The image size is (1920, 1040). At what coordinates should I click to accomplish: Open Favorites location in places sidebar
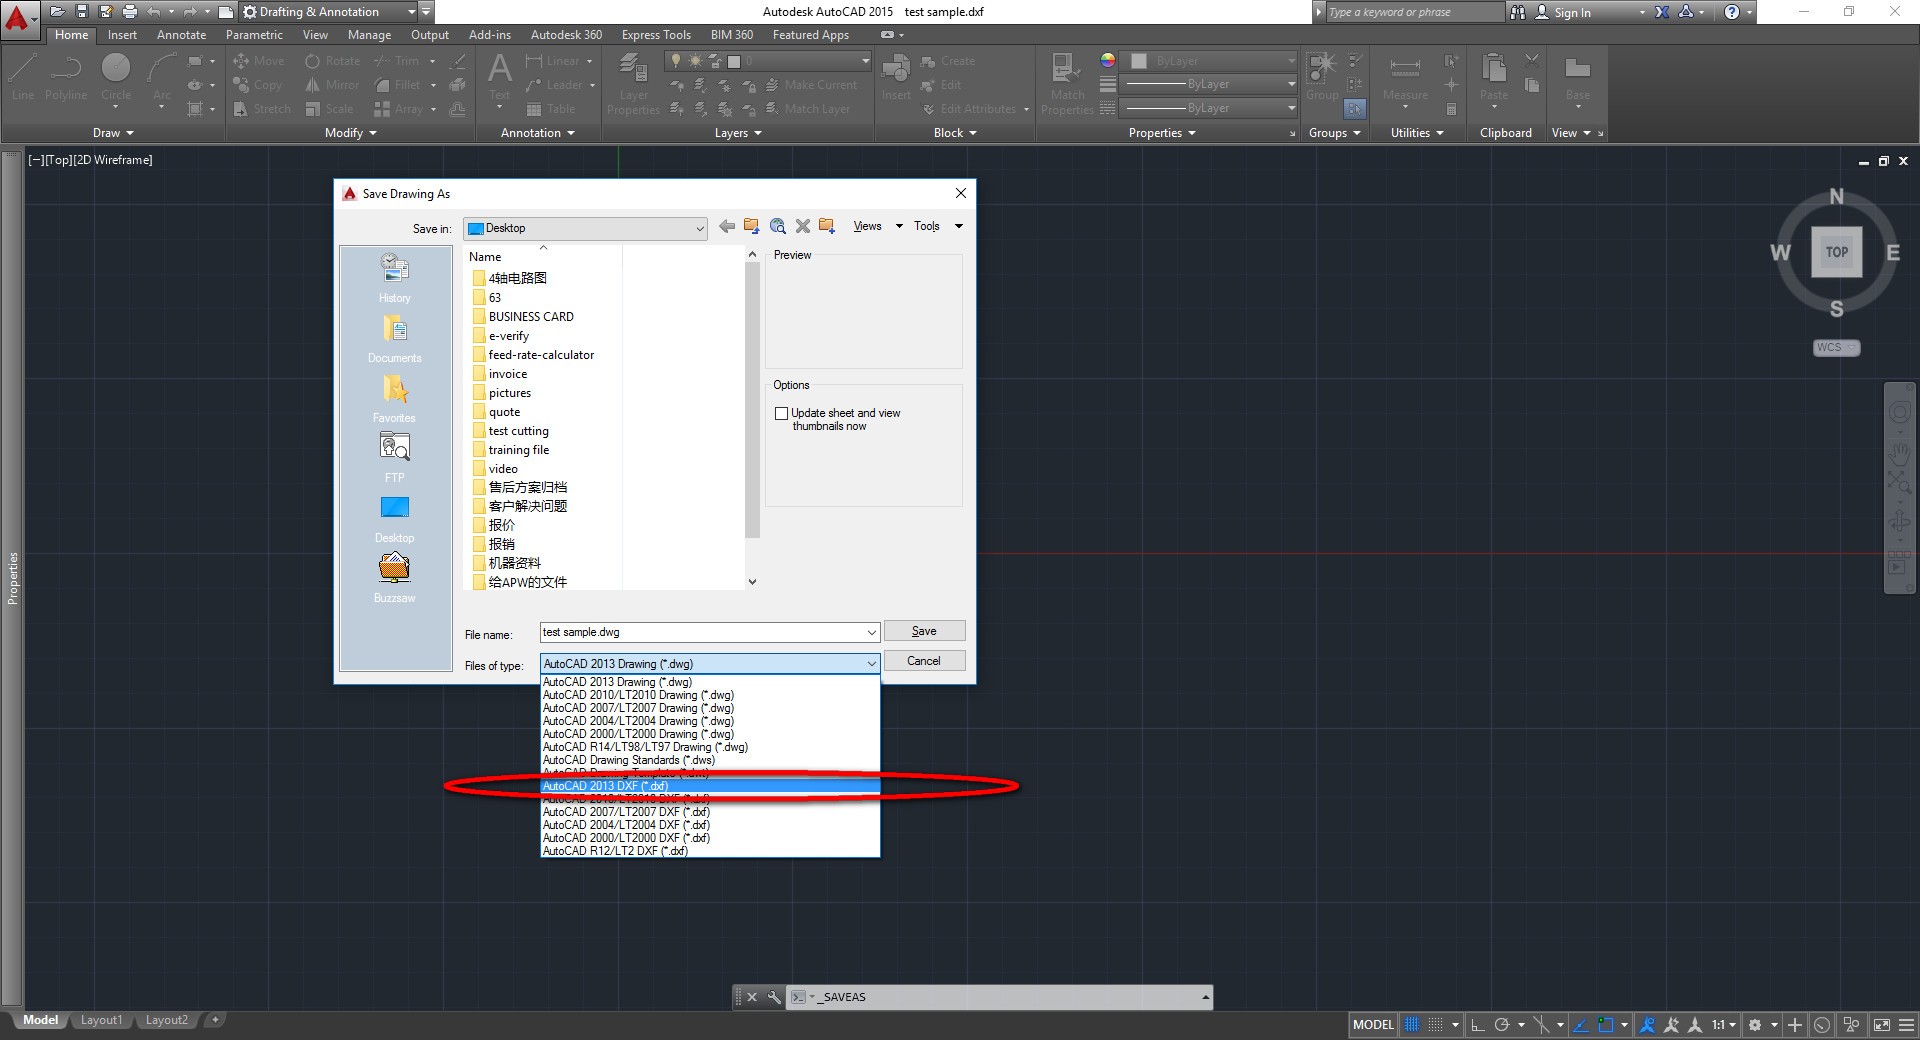coord(395,399)
